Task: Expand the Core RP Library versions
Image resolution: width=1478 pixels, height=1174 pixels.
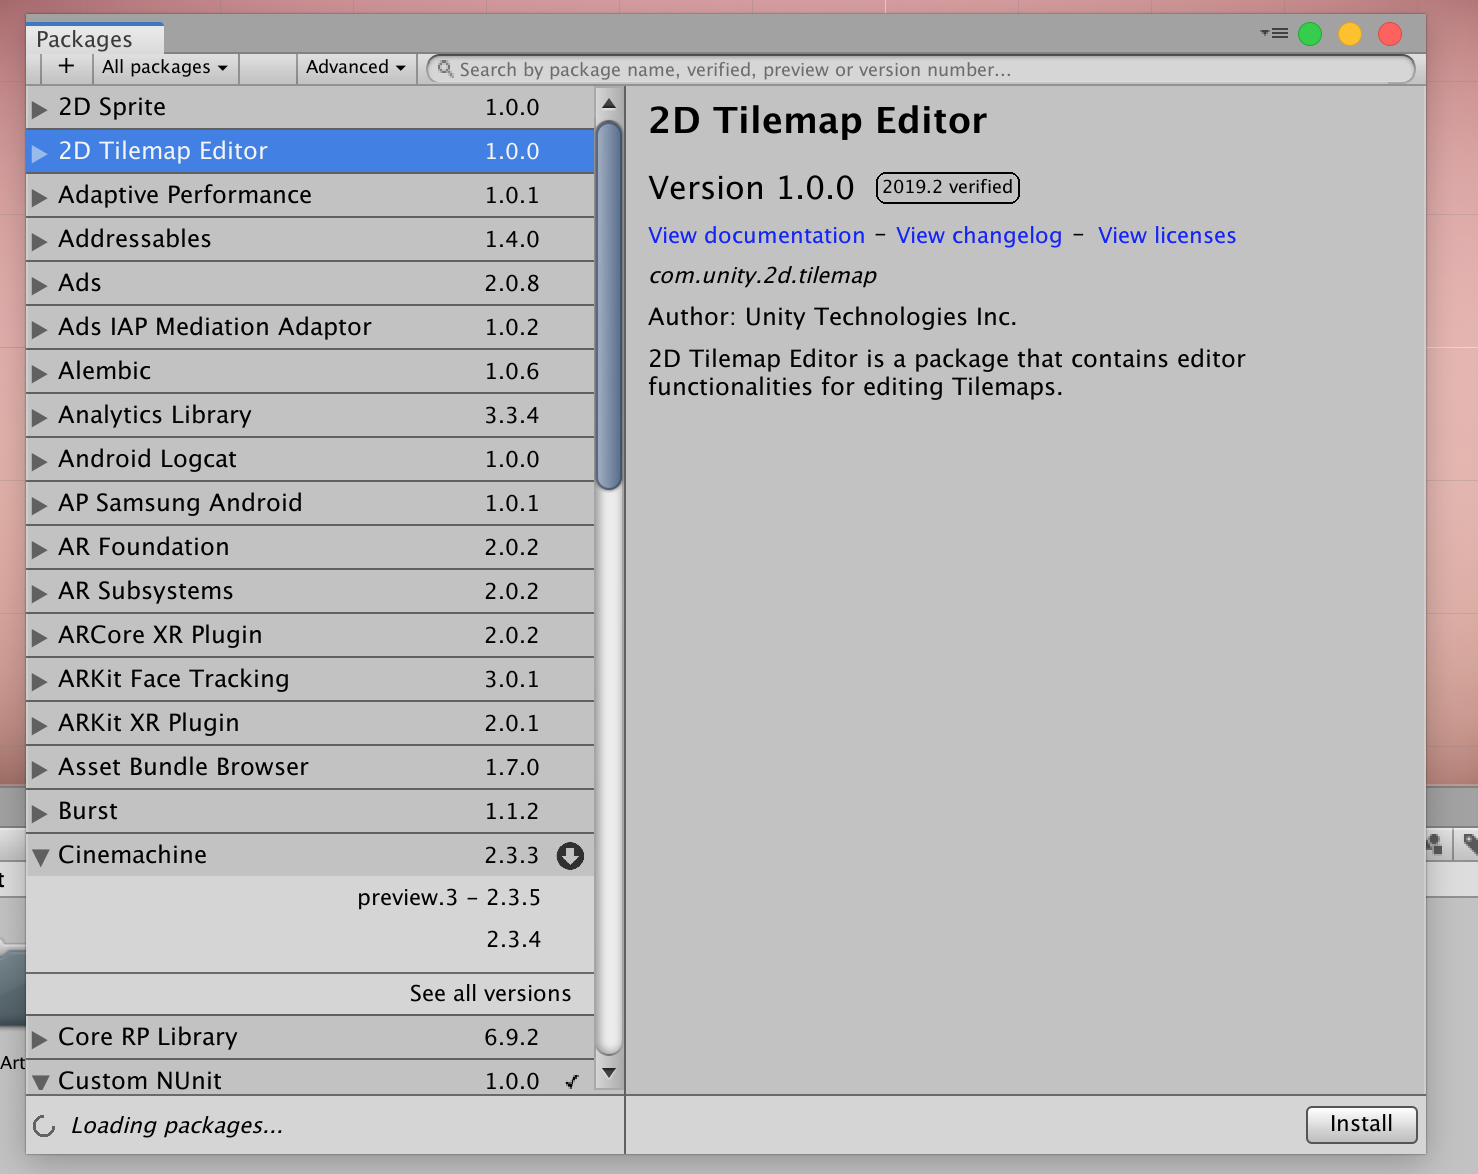Action: point(39,1038)
